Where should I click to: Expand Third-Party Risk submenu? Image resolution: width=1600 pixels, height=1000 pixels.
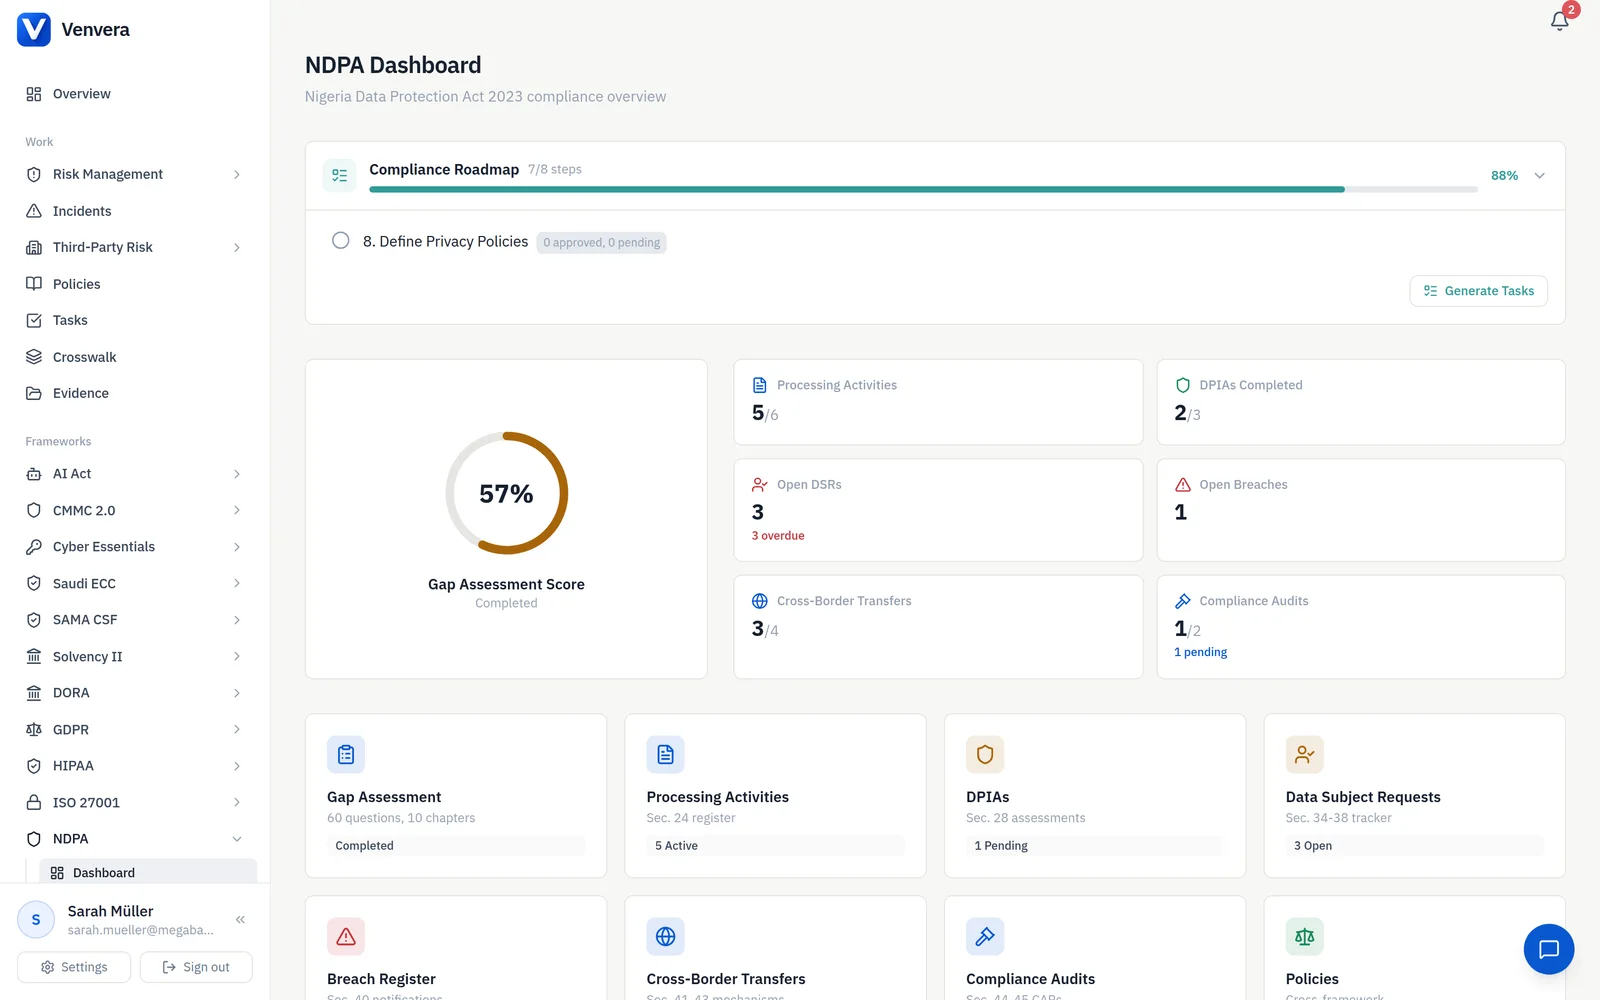coord(237,247)
